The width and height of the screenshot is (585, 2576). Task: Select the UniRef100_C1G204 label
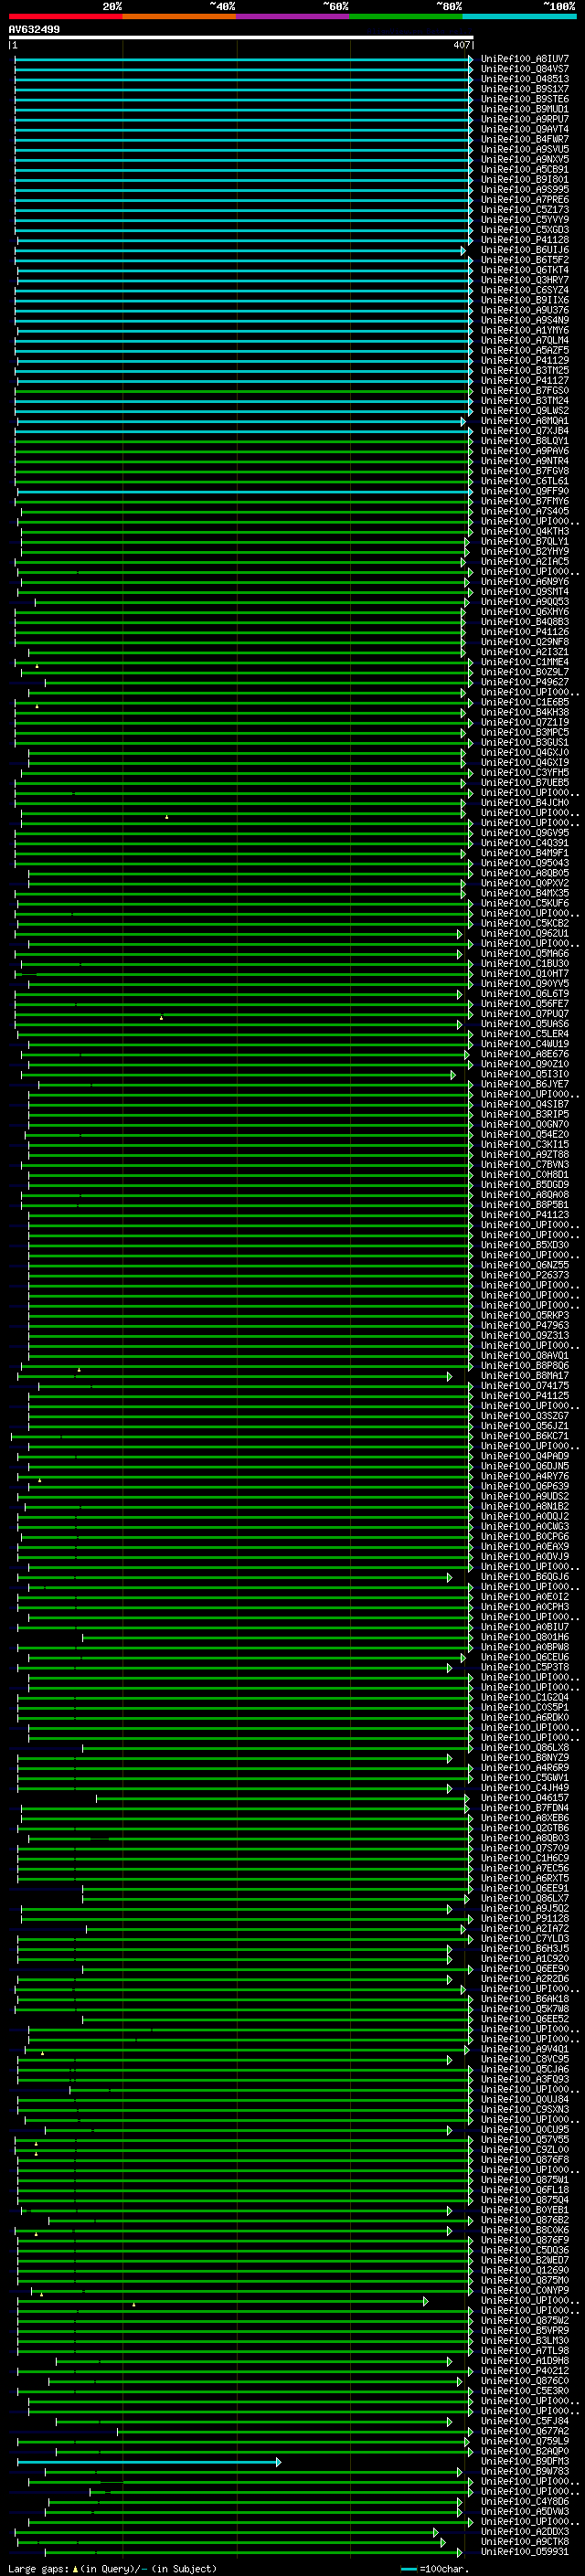[x=525, y=1698]
